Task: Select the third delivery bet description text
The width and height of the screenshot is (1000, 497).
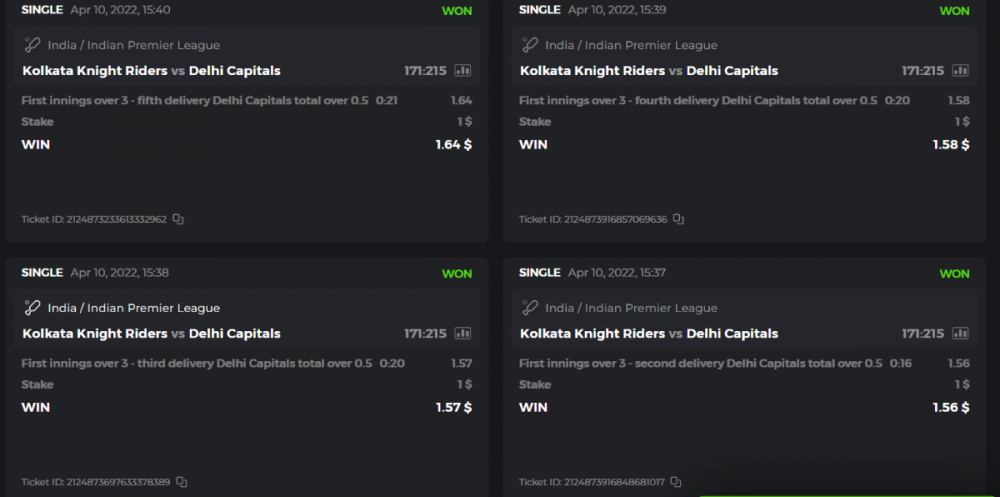Action: pos(197,363)
